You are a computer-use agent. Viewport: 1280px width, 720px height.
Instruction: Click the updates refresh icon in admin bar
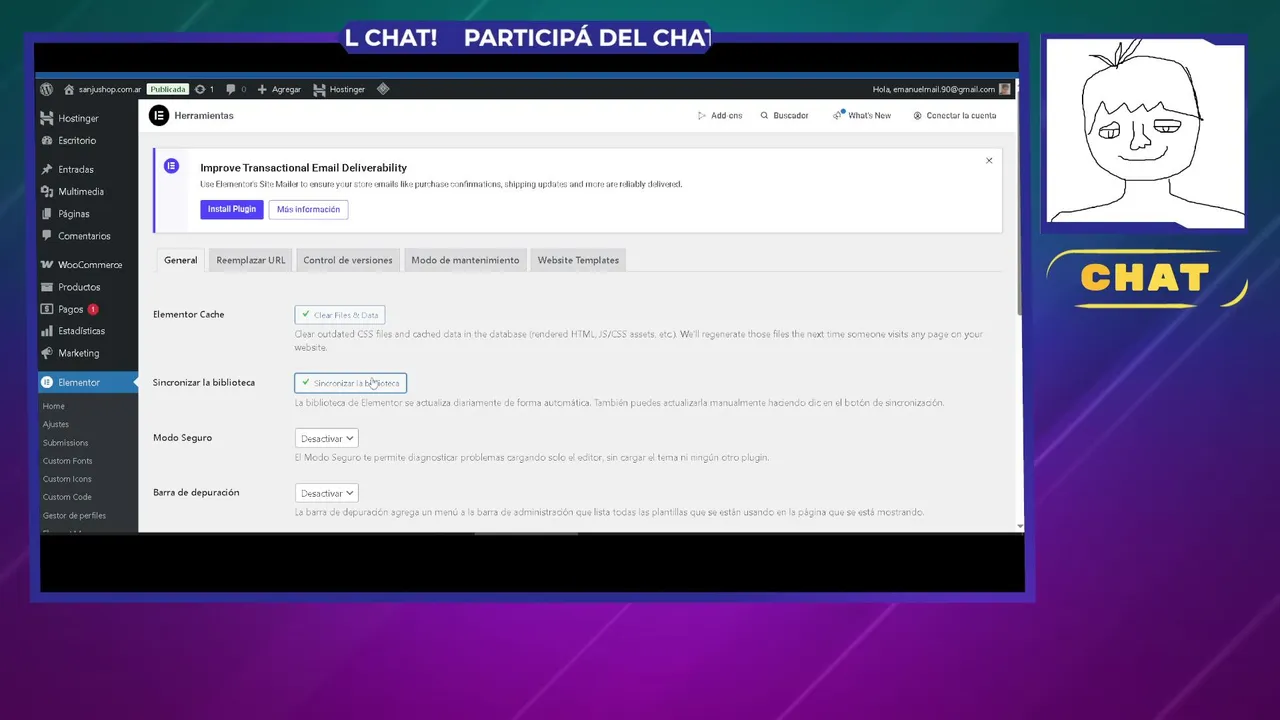(200, 89)
